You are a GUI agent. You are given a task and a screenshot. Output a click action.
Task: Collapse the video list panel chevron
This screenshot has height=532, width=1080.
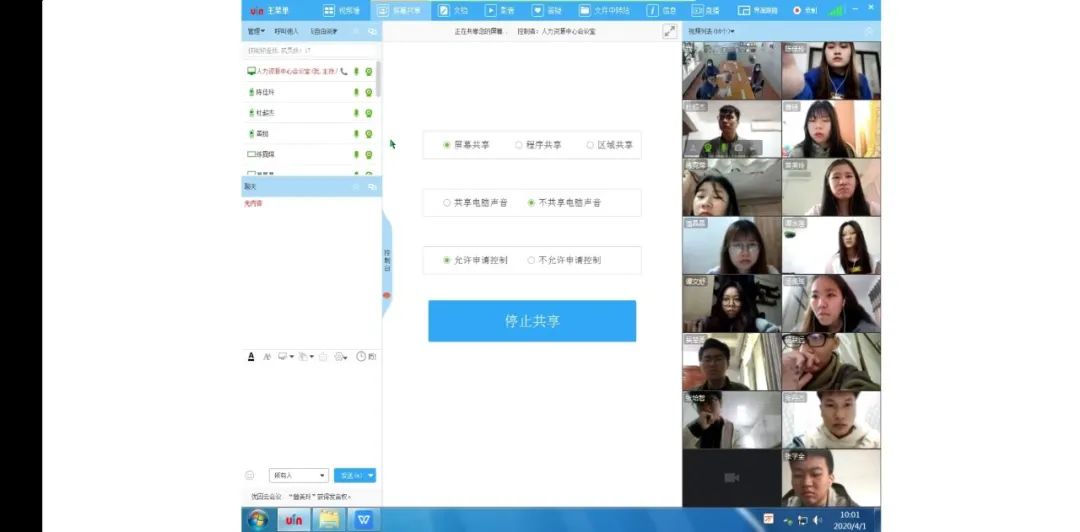pyautogui.click(x=868, y=31)
